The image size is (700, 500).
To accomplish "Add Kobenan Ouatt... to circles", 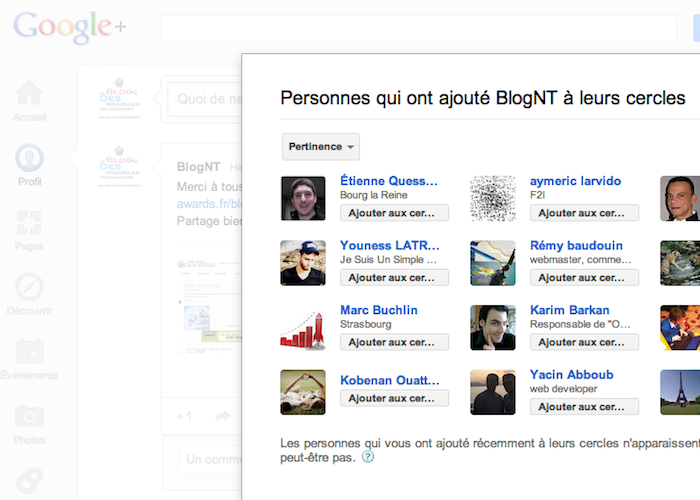I will pyautogui.click(x=394, y=398).
